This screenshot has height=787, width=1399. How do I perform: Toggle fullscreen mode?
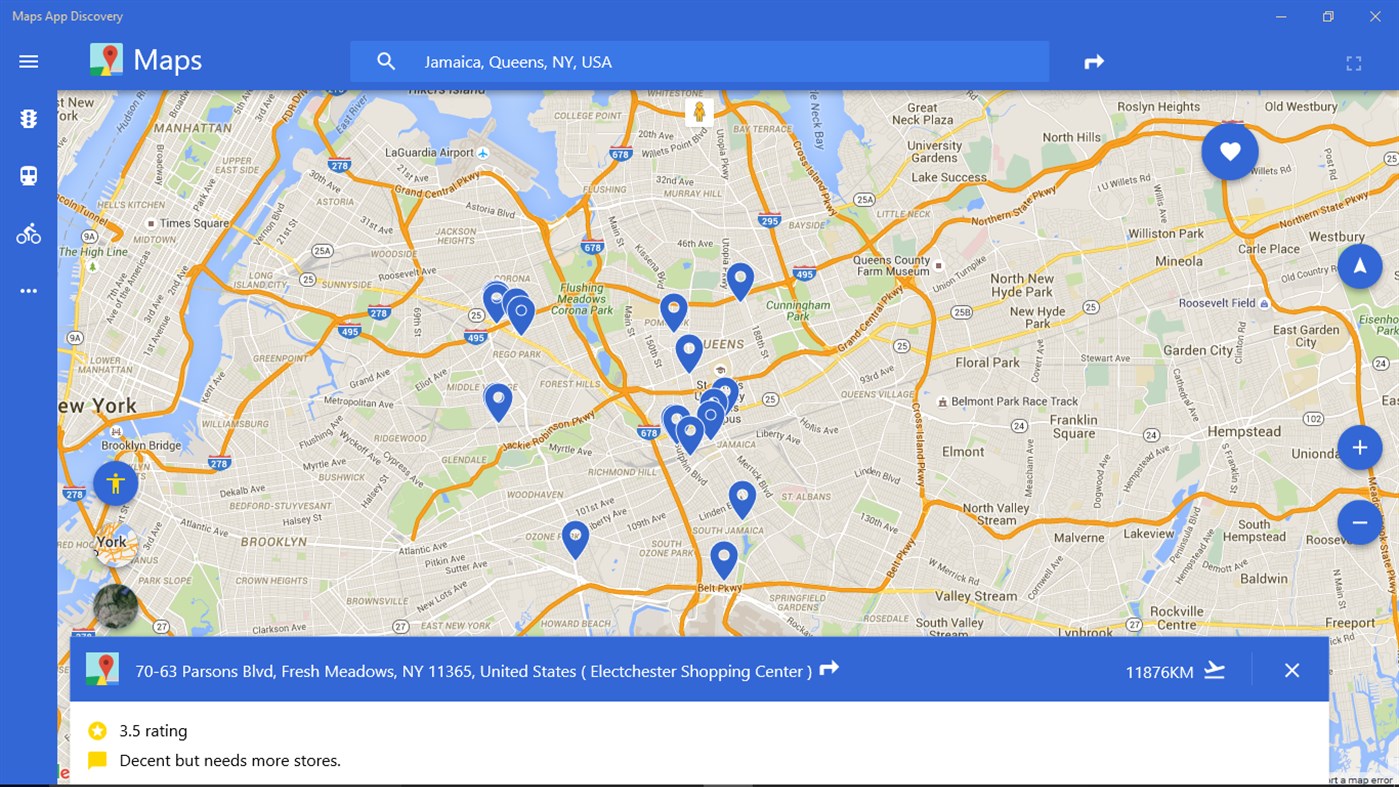pos(1354,62)
